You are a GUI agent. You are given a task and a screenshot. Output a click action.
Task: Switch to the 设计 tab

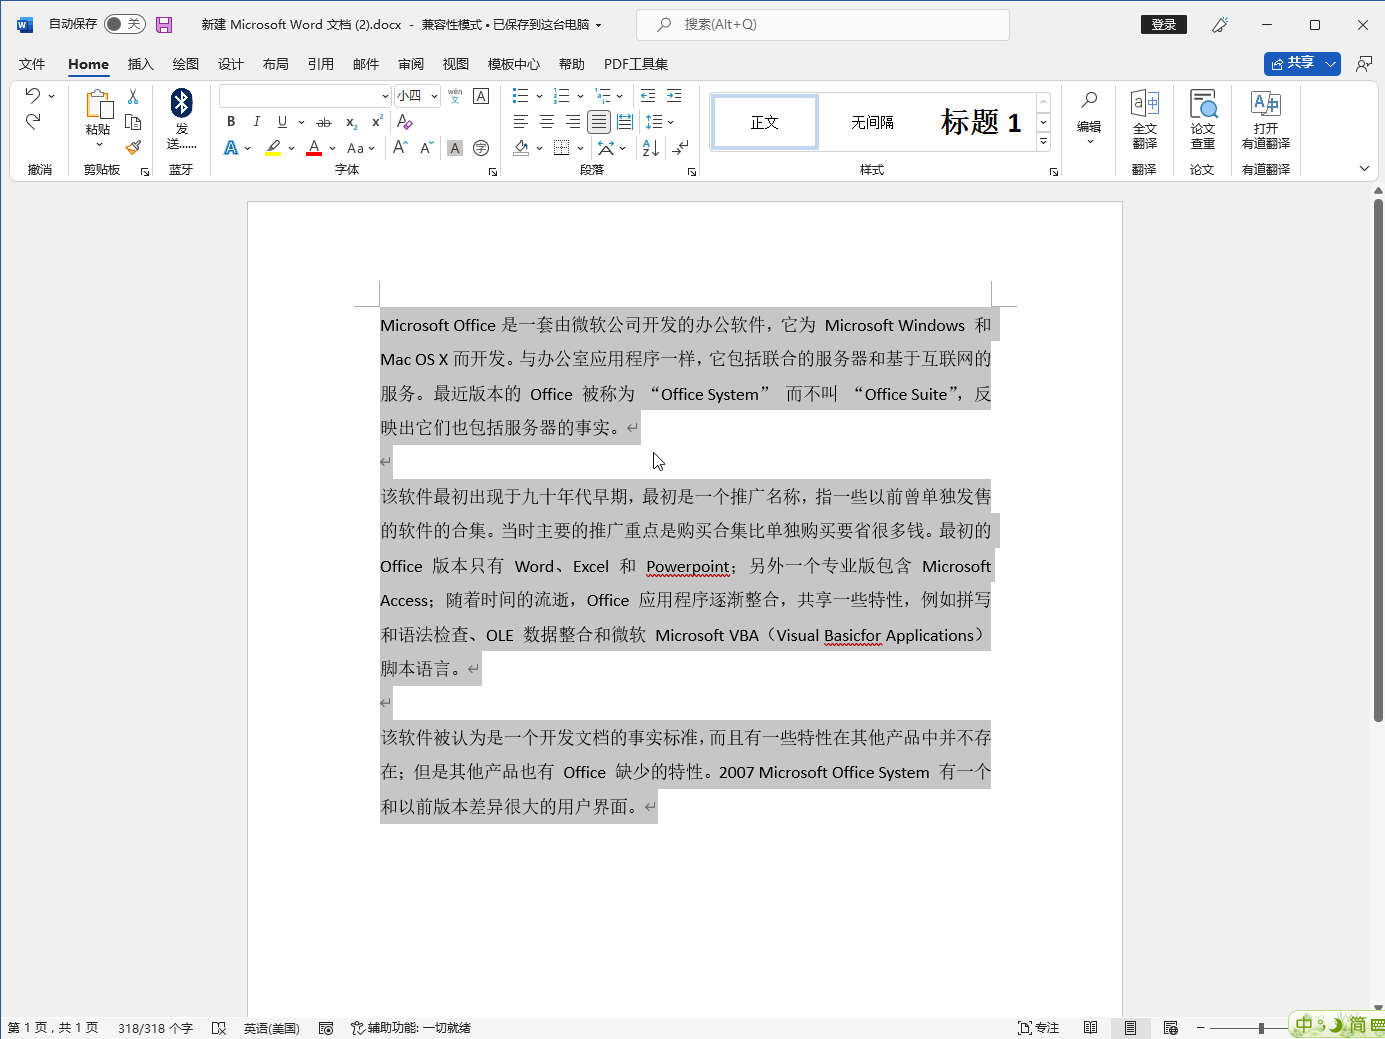click(231, 64)
